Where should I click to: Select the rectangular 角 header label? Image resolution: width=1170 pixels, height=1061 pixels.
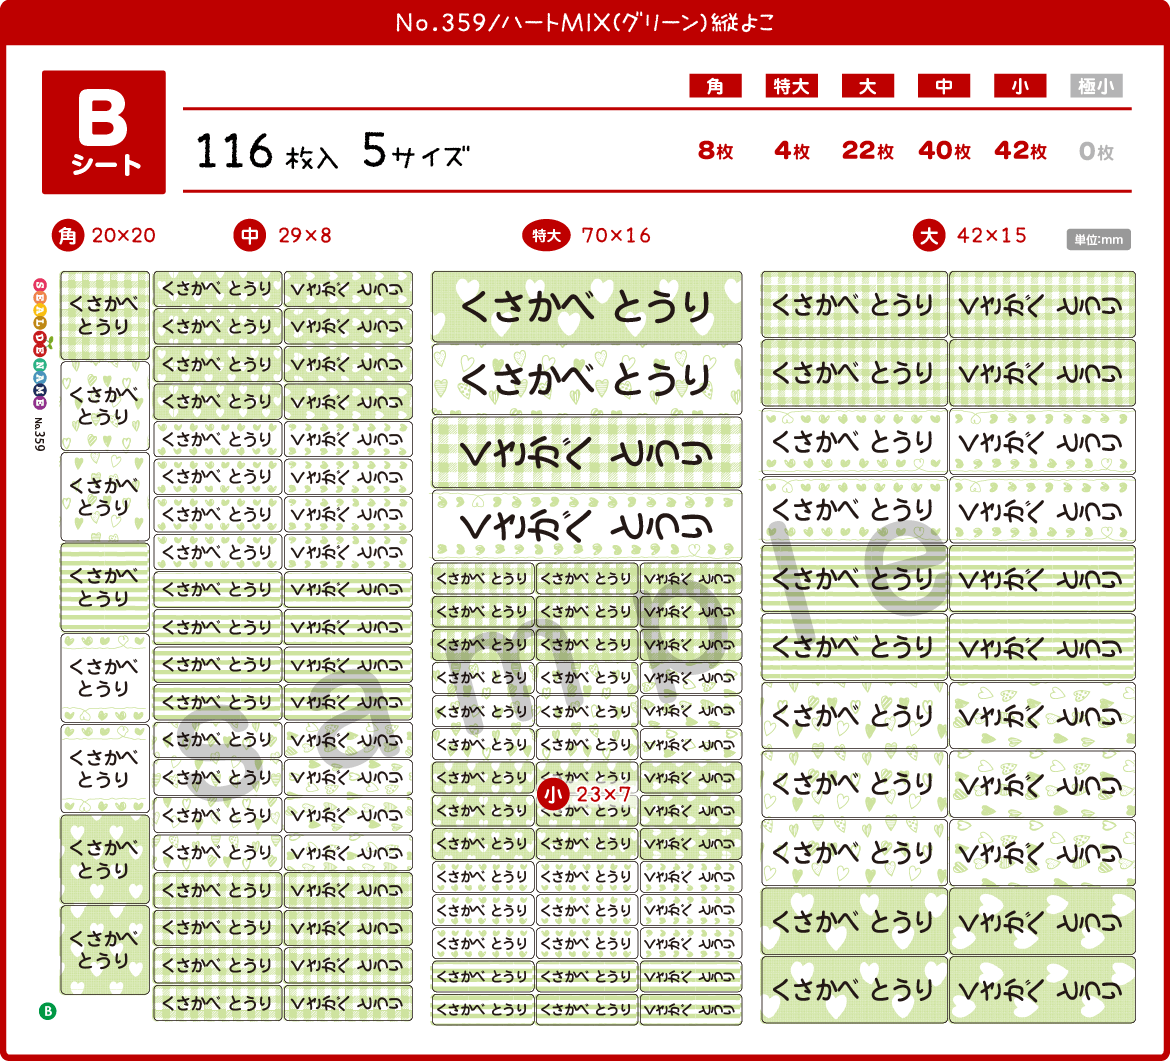coord(715,86)
